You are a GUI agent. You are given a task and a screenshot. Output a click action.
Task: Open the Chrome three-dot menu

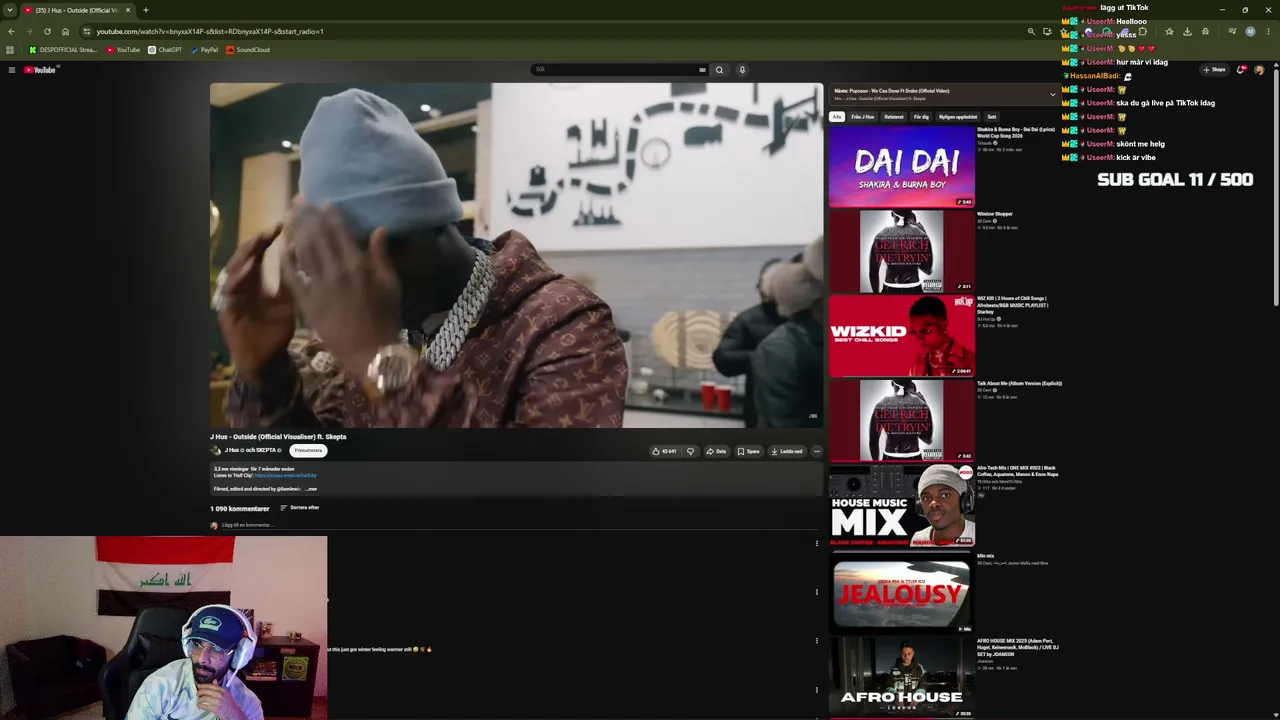click(x=1267, y=31)
